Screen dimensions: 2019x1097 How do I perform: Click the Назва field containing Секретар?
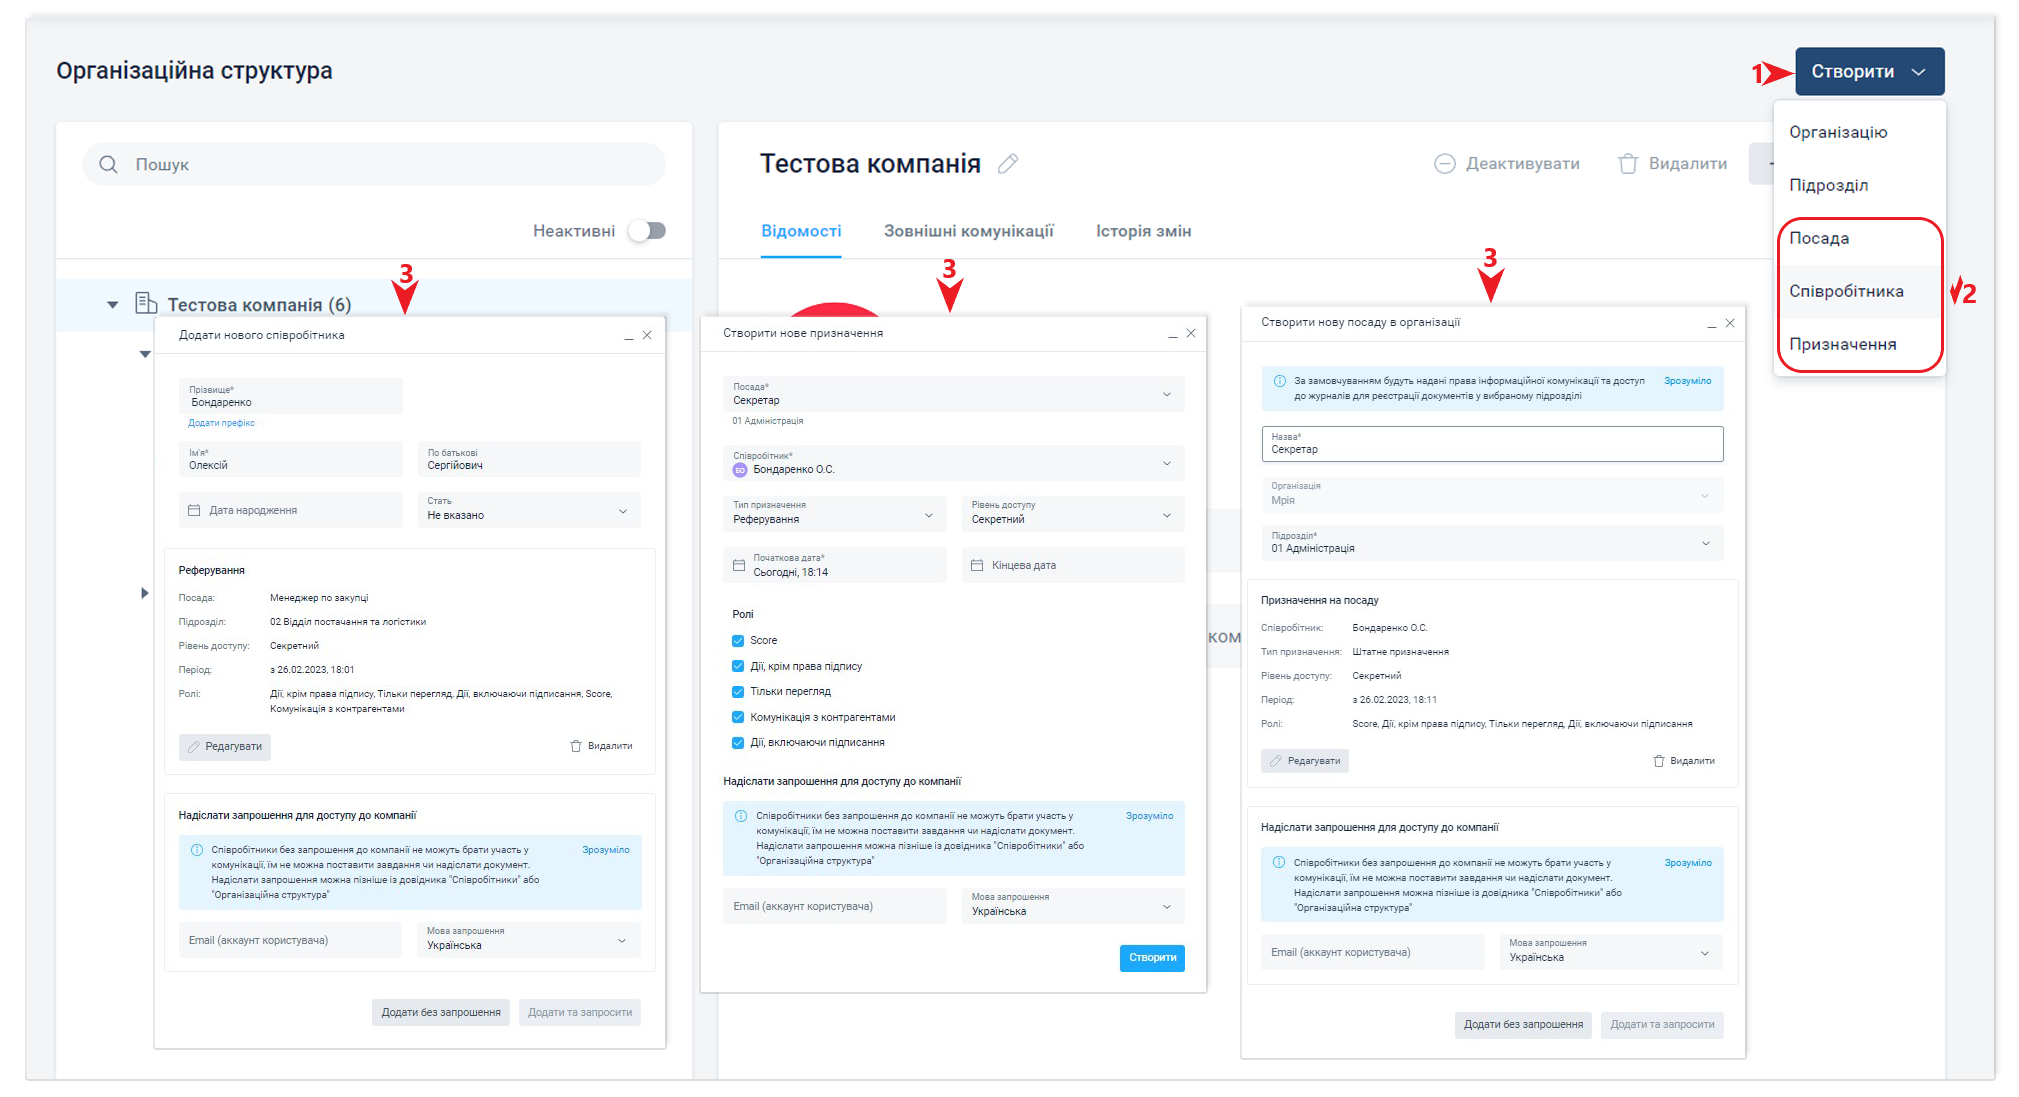pyautogui.click(x=1491, y=444)
